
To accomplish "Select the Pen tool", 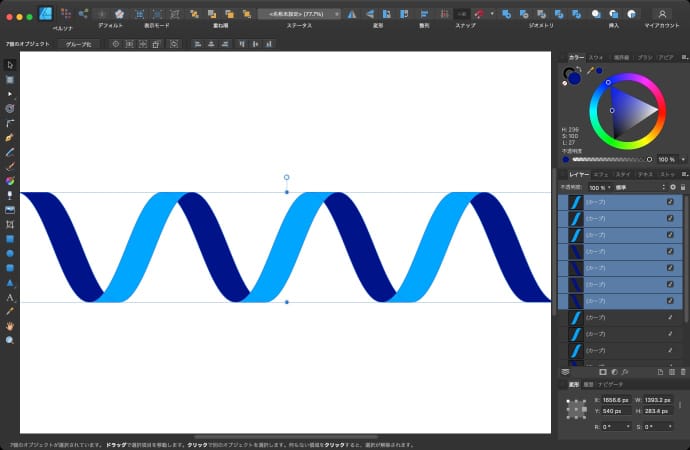I will 10,136.
